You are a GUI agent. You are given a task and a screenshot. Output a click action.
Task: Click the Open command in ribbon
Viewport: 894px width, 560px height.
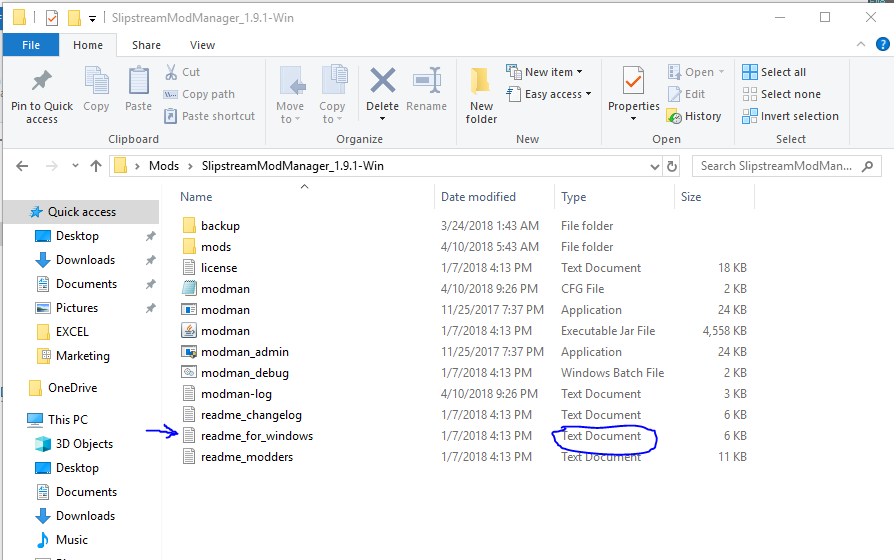[x=696, y=72]
